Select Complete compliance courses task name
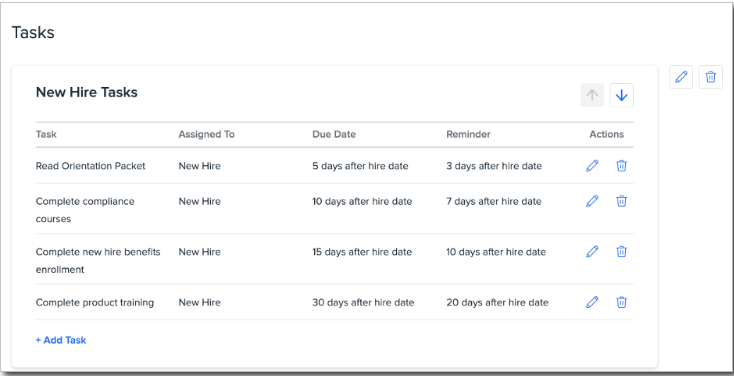The width and height of the screenshot is (734, 376). coord(85,210)
